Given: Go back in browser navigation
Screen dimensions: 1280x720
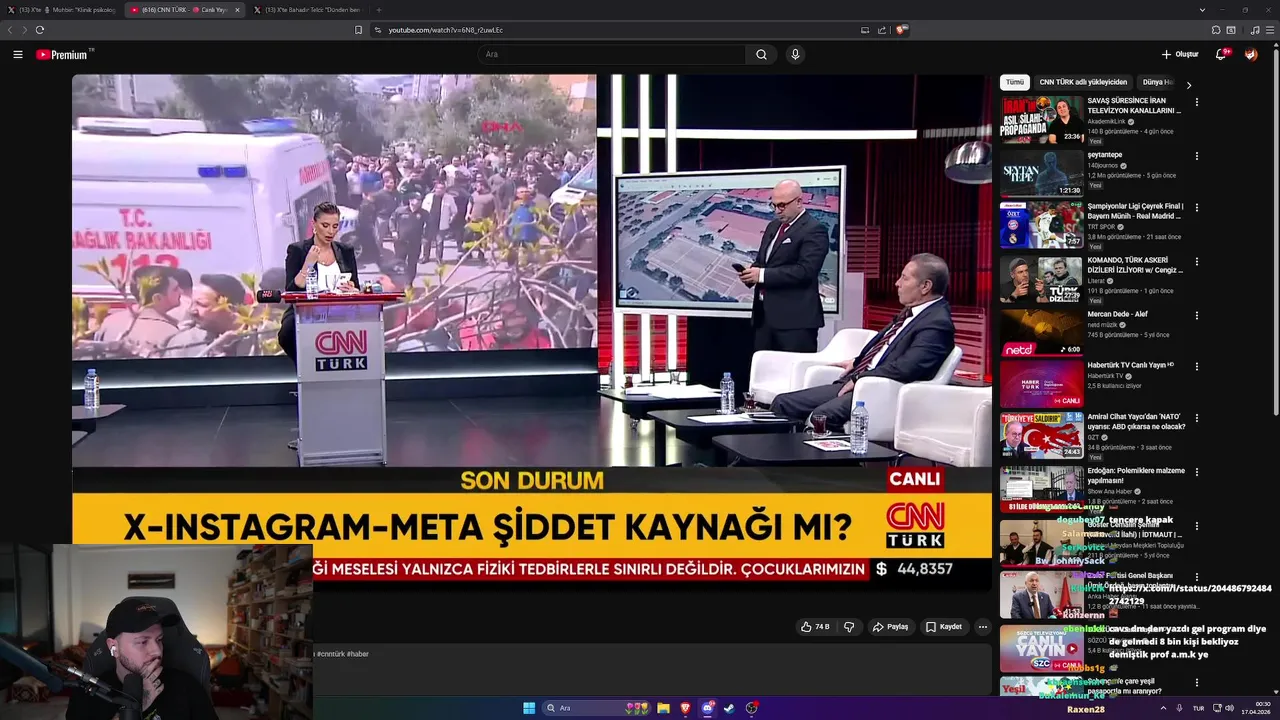Looking at the screenshot, I should (x=11, y=30).
